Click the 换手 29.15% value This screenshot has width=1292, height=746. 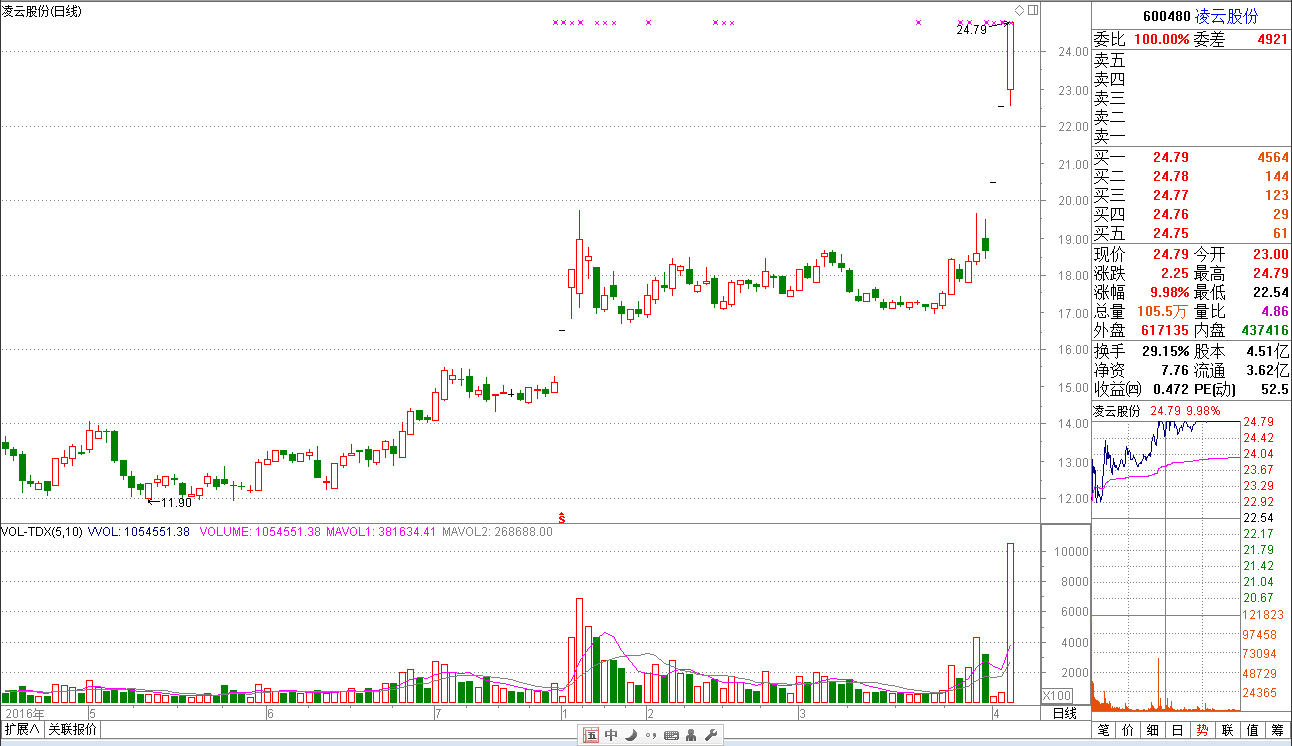click(1166, 352)
